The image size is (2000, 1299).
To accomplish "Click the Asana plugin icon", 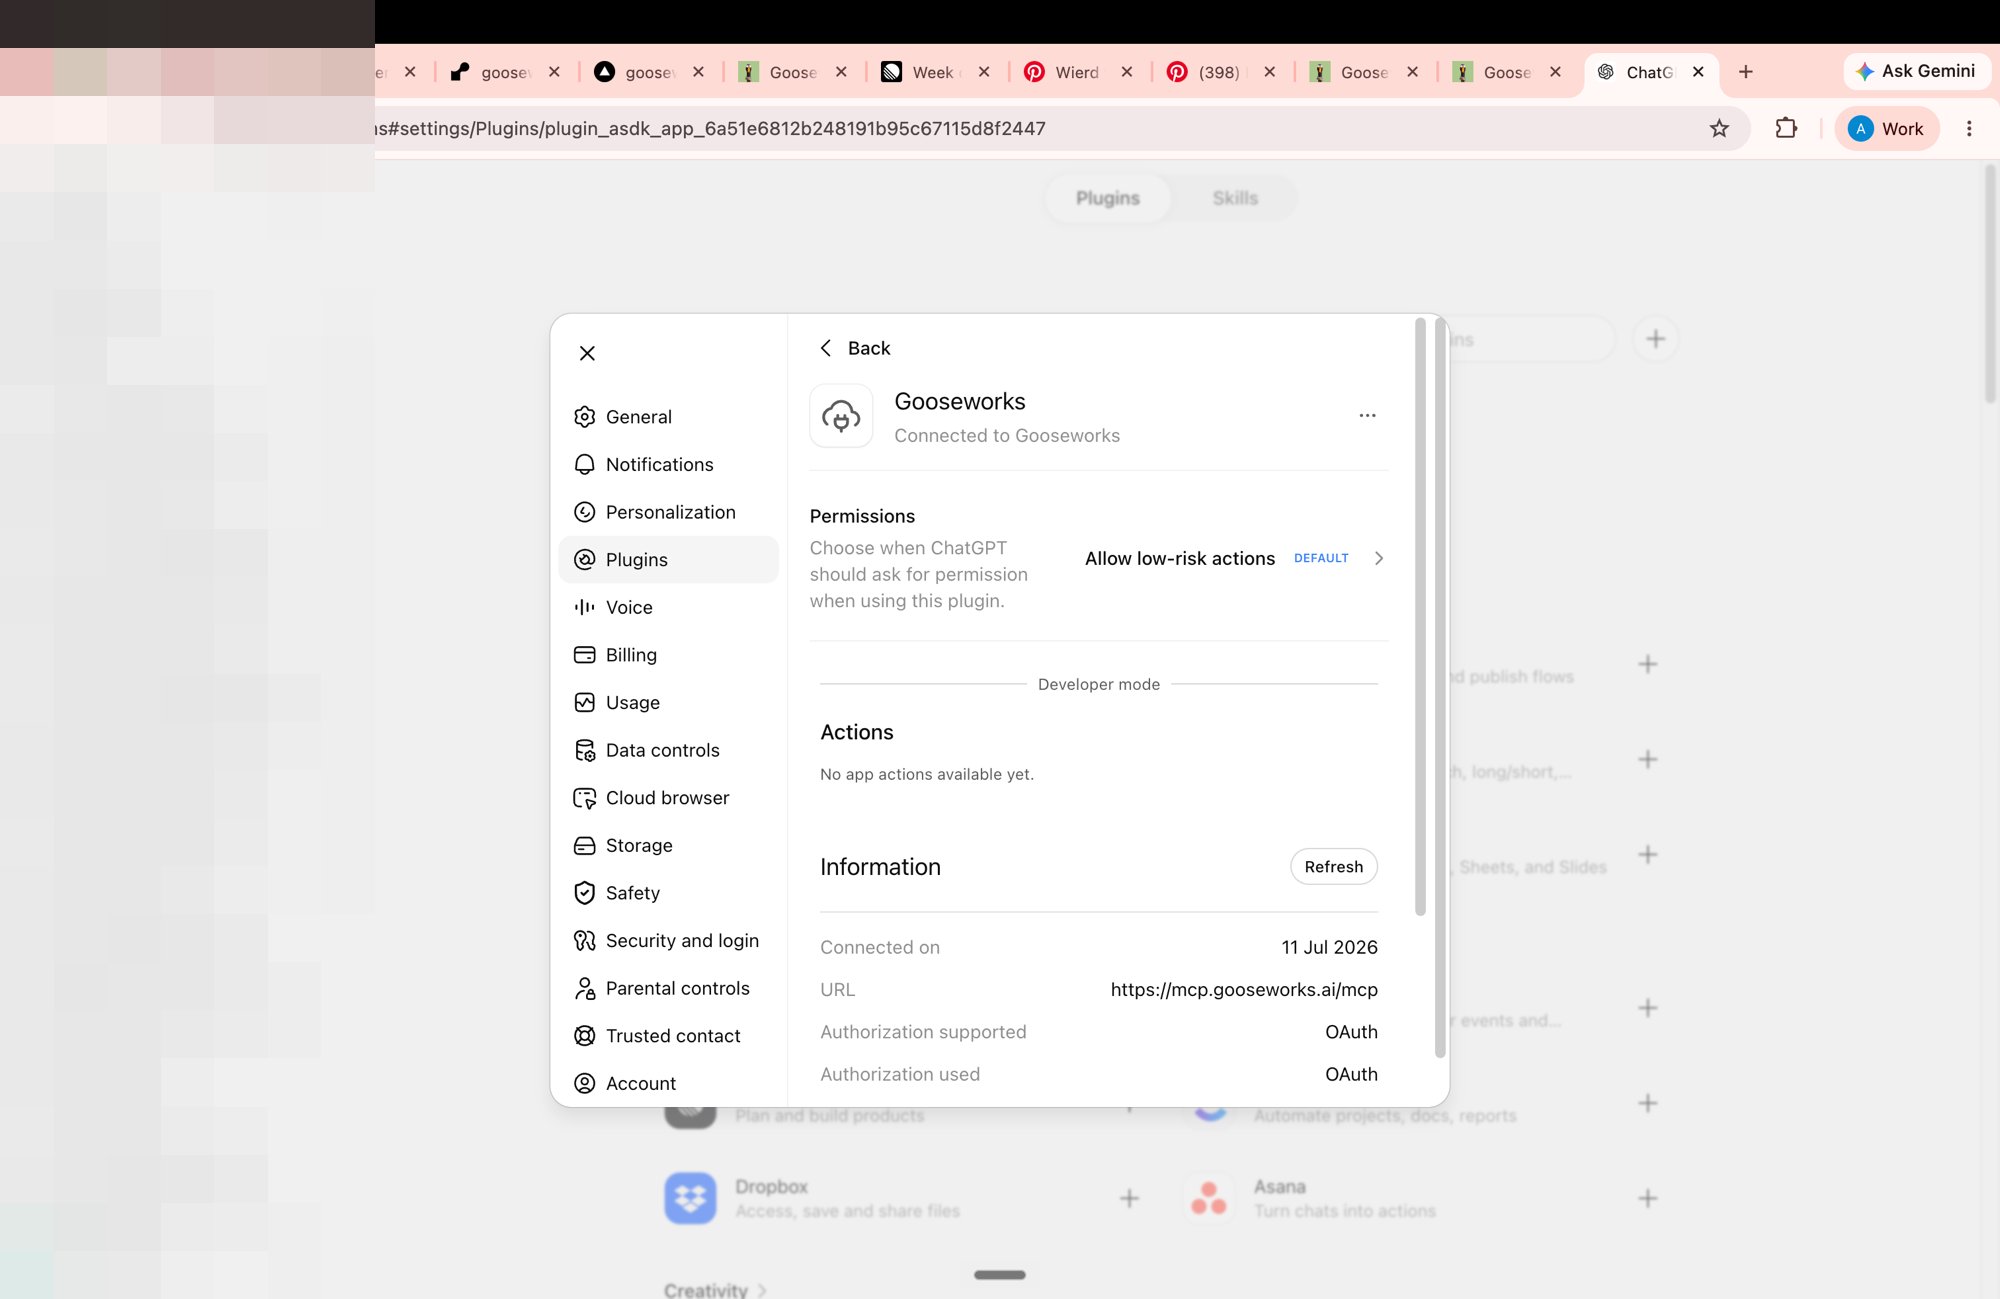I will 1209,1198.
